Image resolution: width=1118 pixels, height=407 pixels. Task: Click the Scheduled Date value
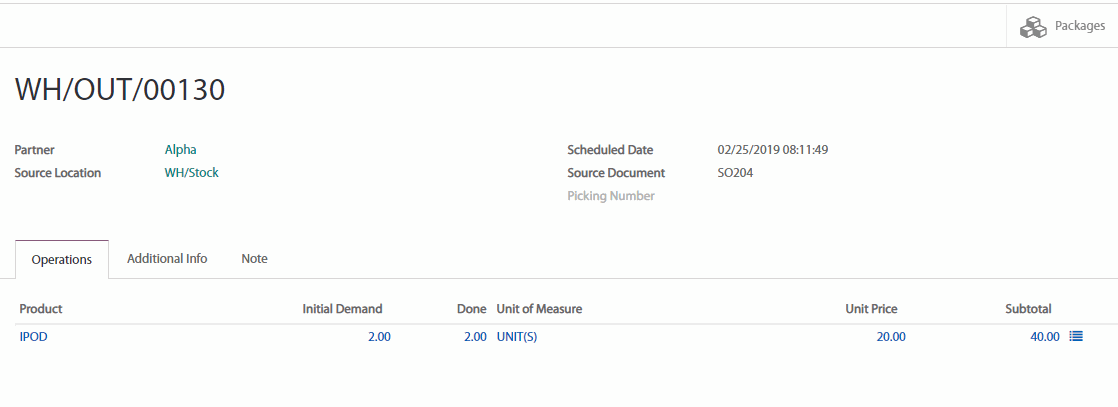tap(773, 150)
